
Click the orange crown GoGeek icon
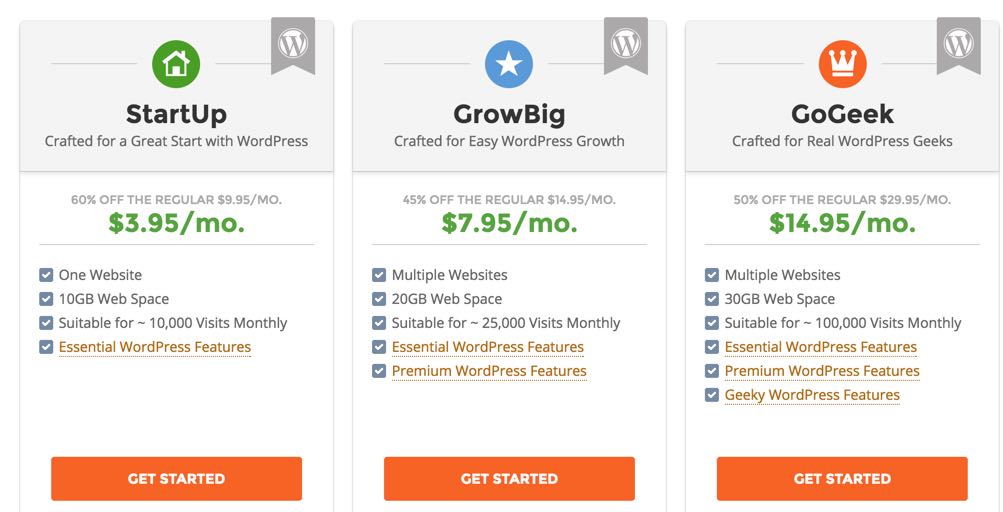[842, 64]
